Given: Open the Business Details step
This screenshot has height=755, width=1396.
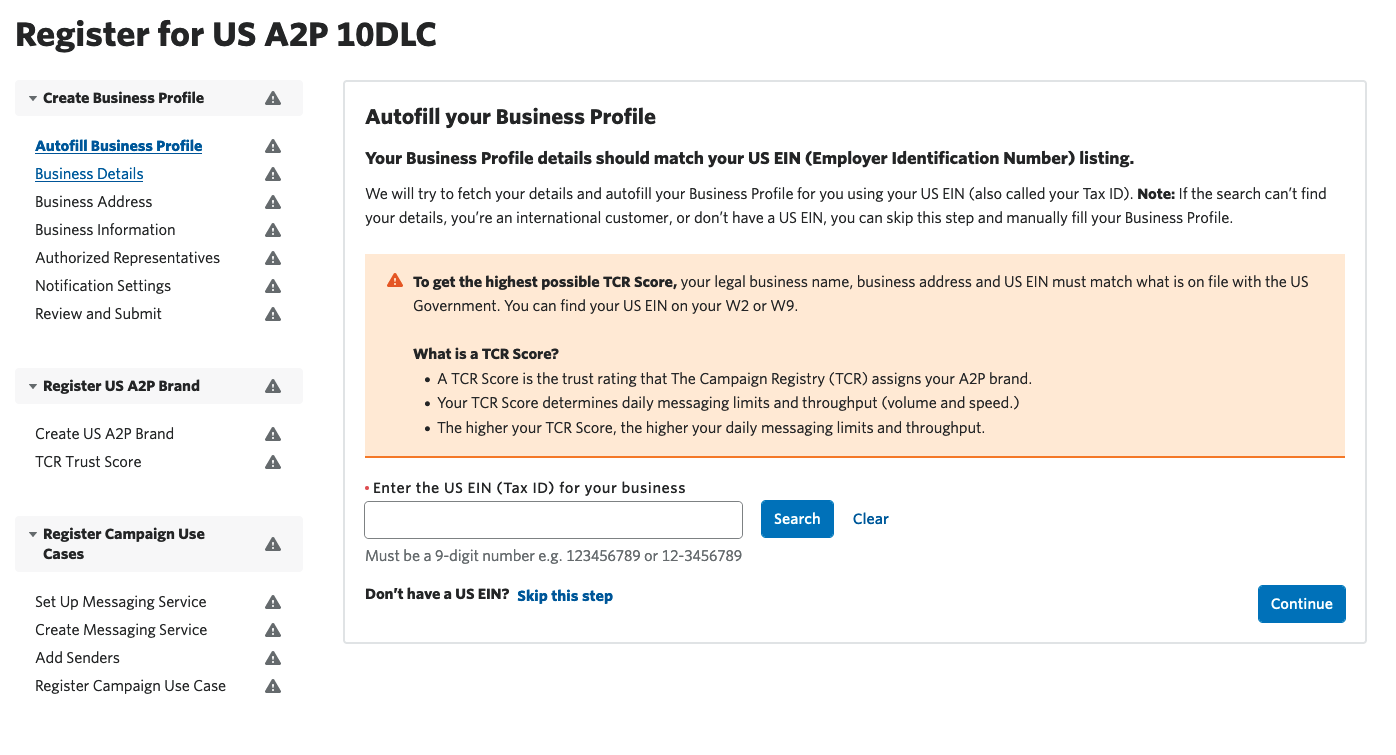Looking at the screenshot, I should (x=89, y=174).
